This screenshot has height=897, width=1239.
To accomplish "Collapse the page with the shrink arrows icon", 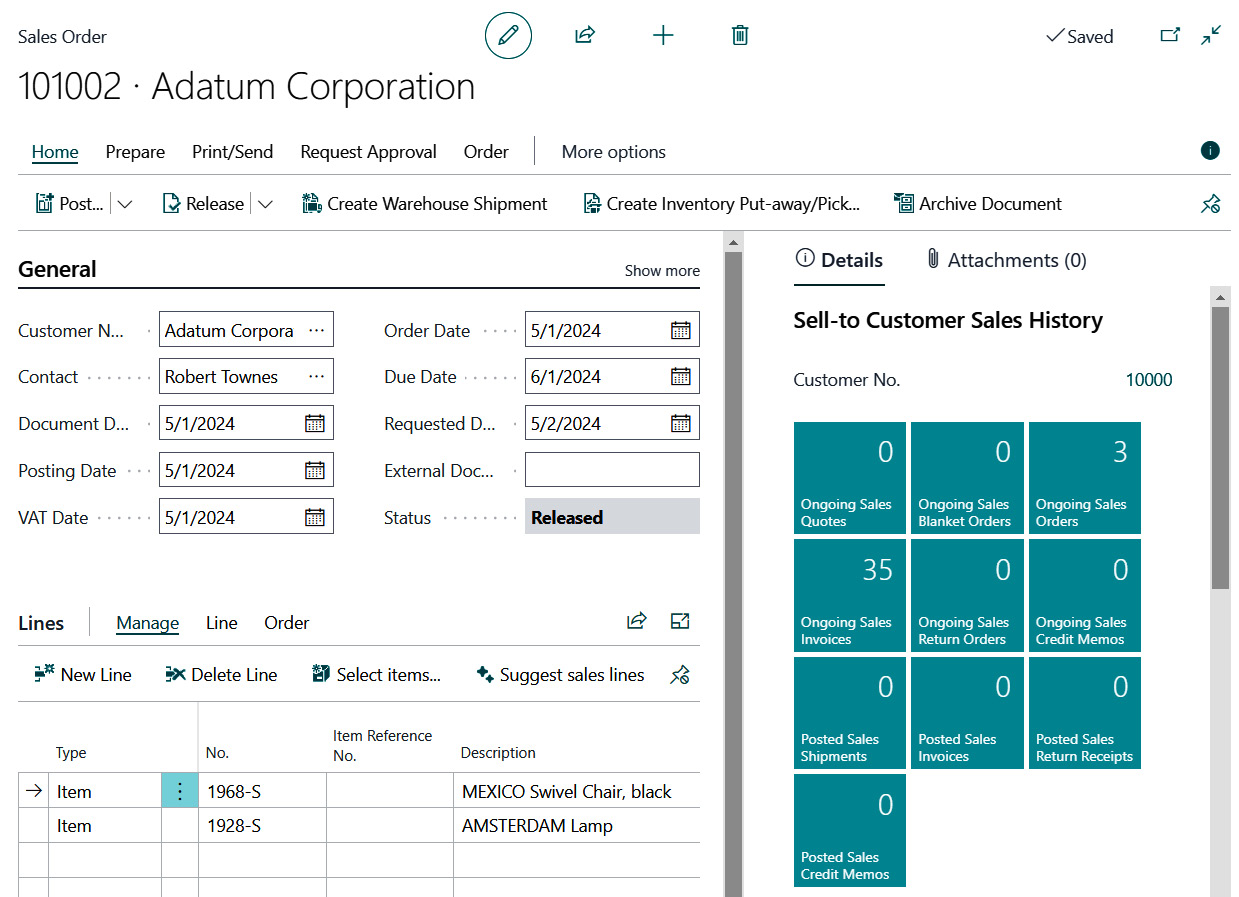I will point(1211,35).
